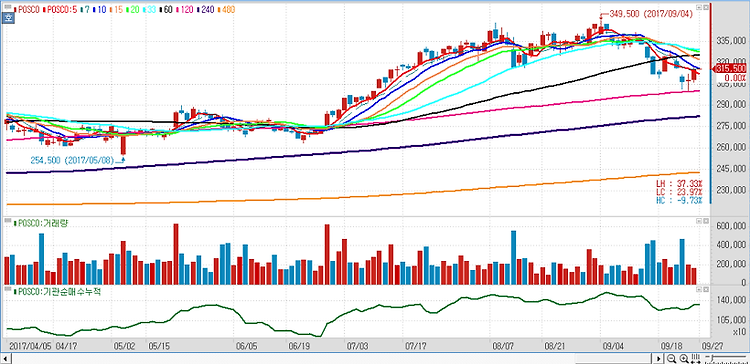Screen dimensions: 750x364
Task: Click the bar spacing adjust icon
Action: [x=695, y=359]
